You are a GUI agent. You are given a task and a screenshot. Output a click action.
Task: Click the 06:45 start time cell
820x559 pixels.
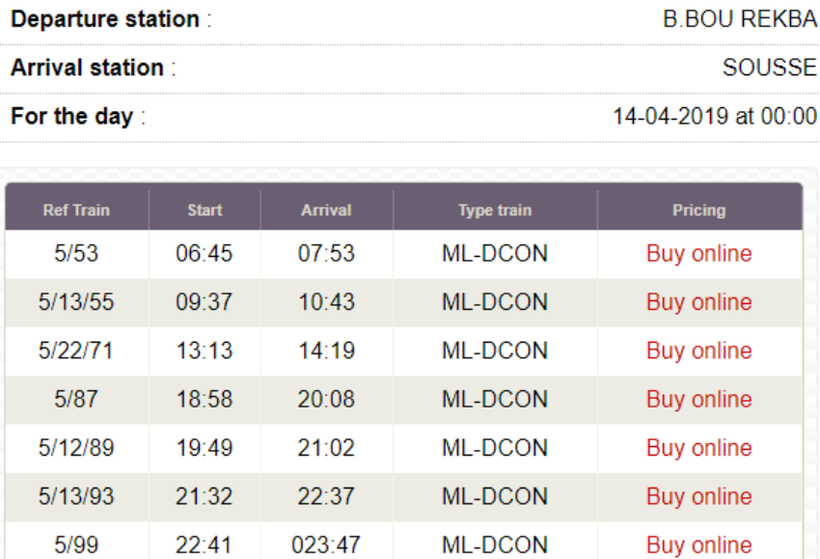pos(204,254)
